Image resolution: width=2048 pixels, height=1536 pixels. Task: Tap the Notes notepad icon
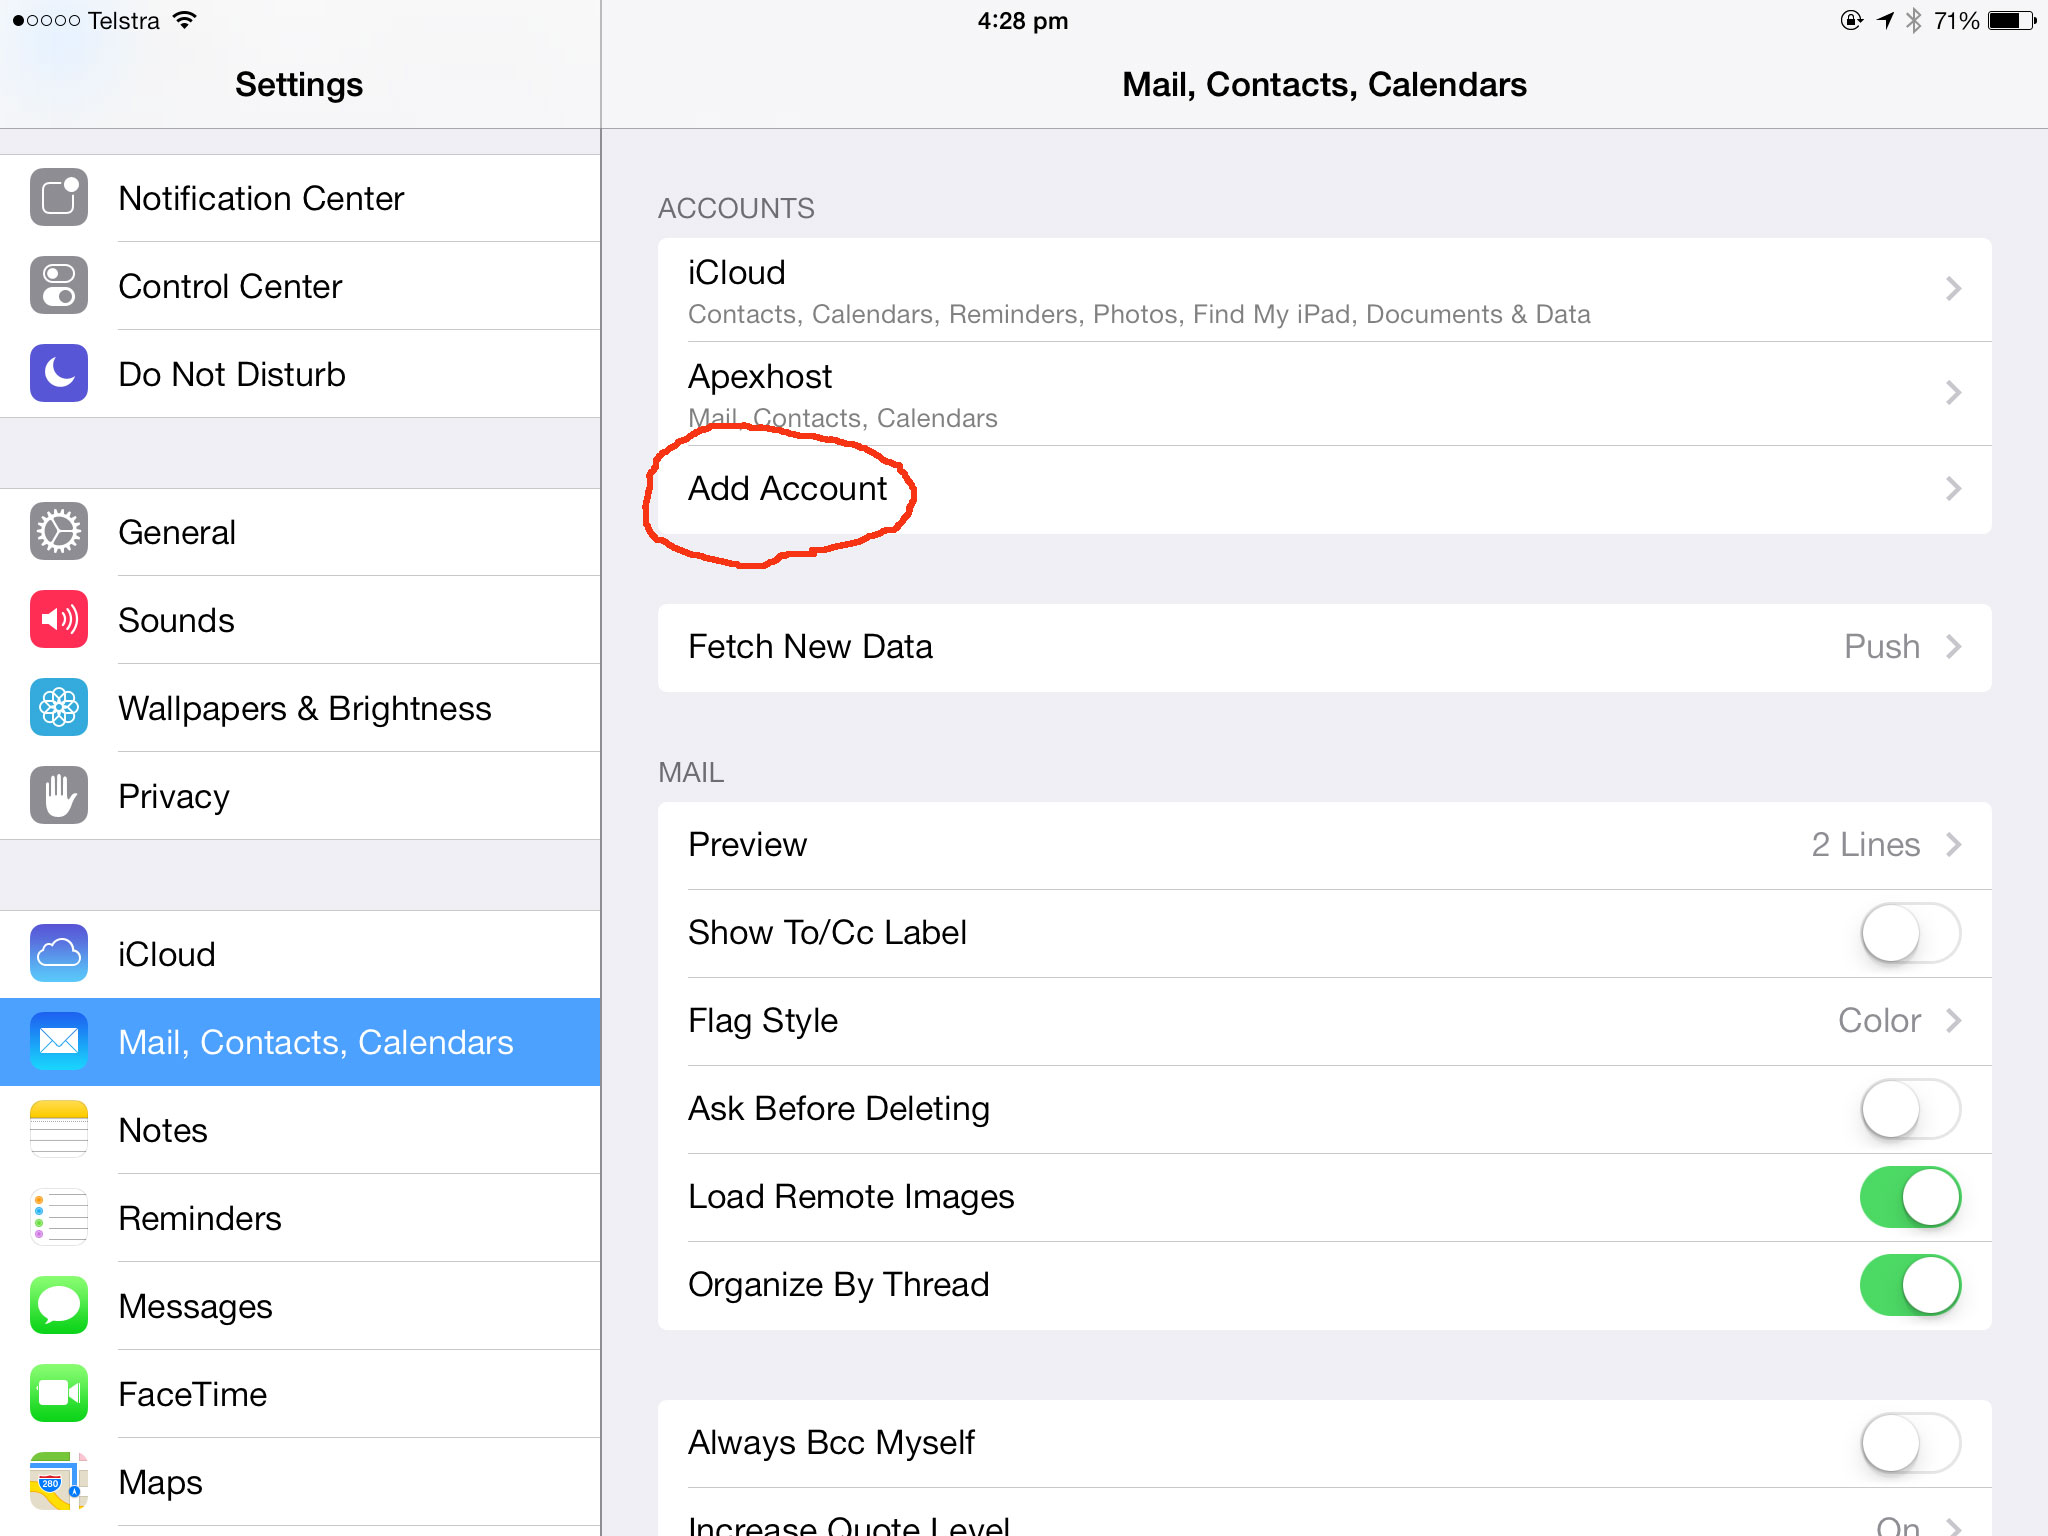click(59, 1129)
